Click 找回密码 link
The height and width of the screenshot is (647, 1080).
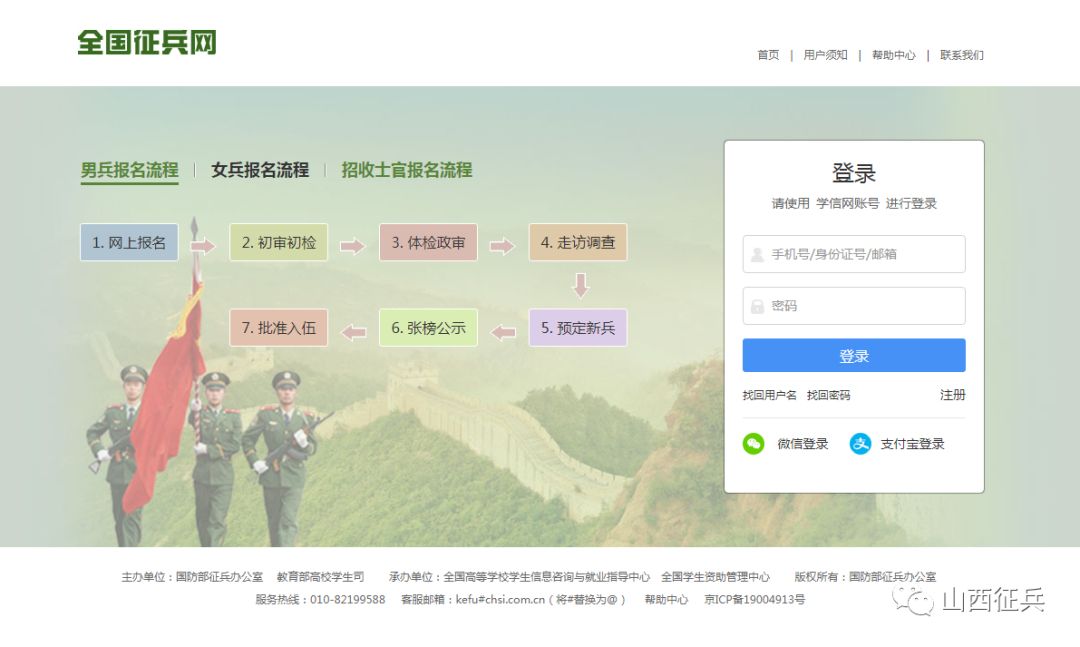pyautogui.click(x=828, y=395)
